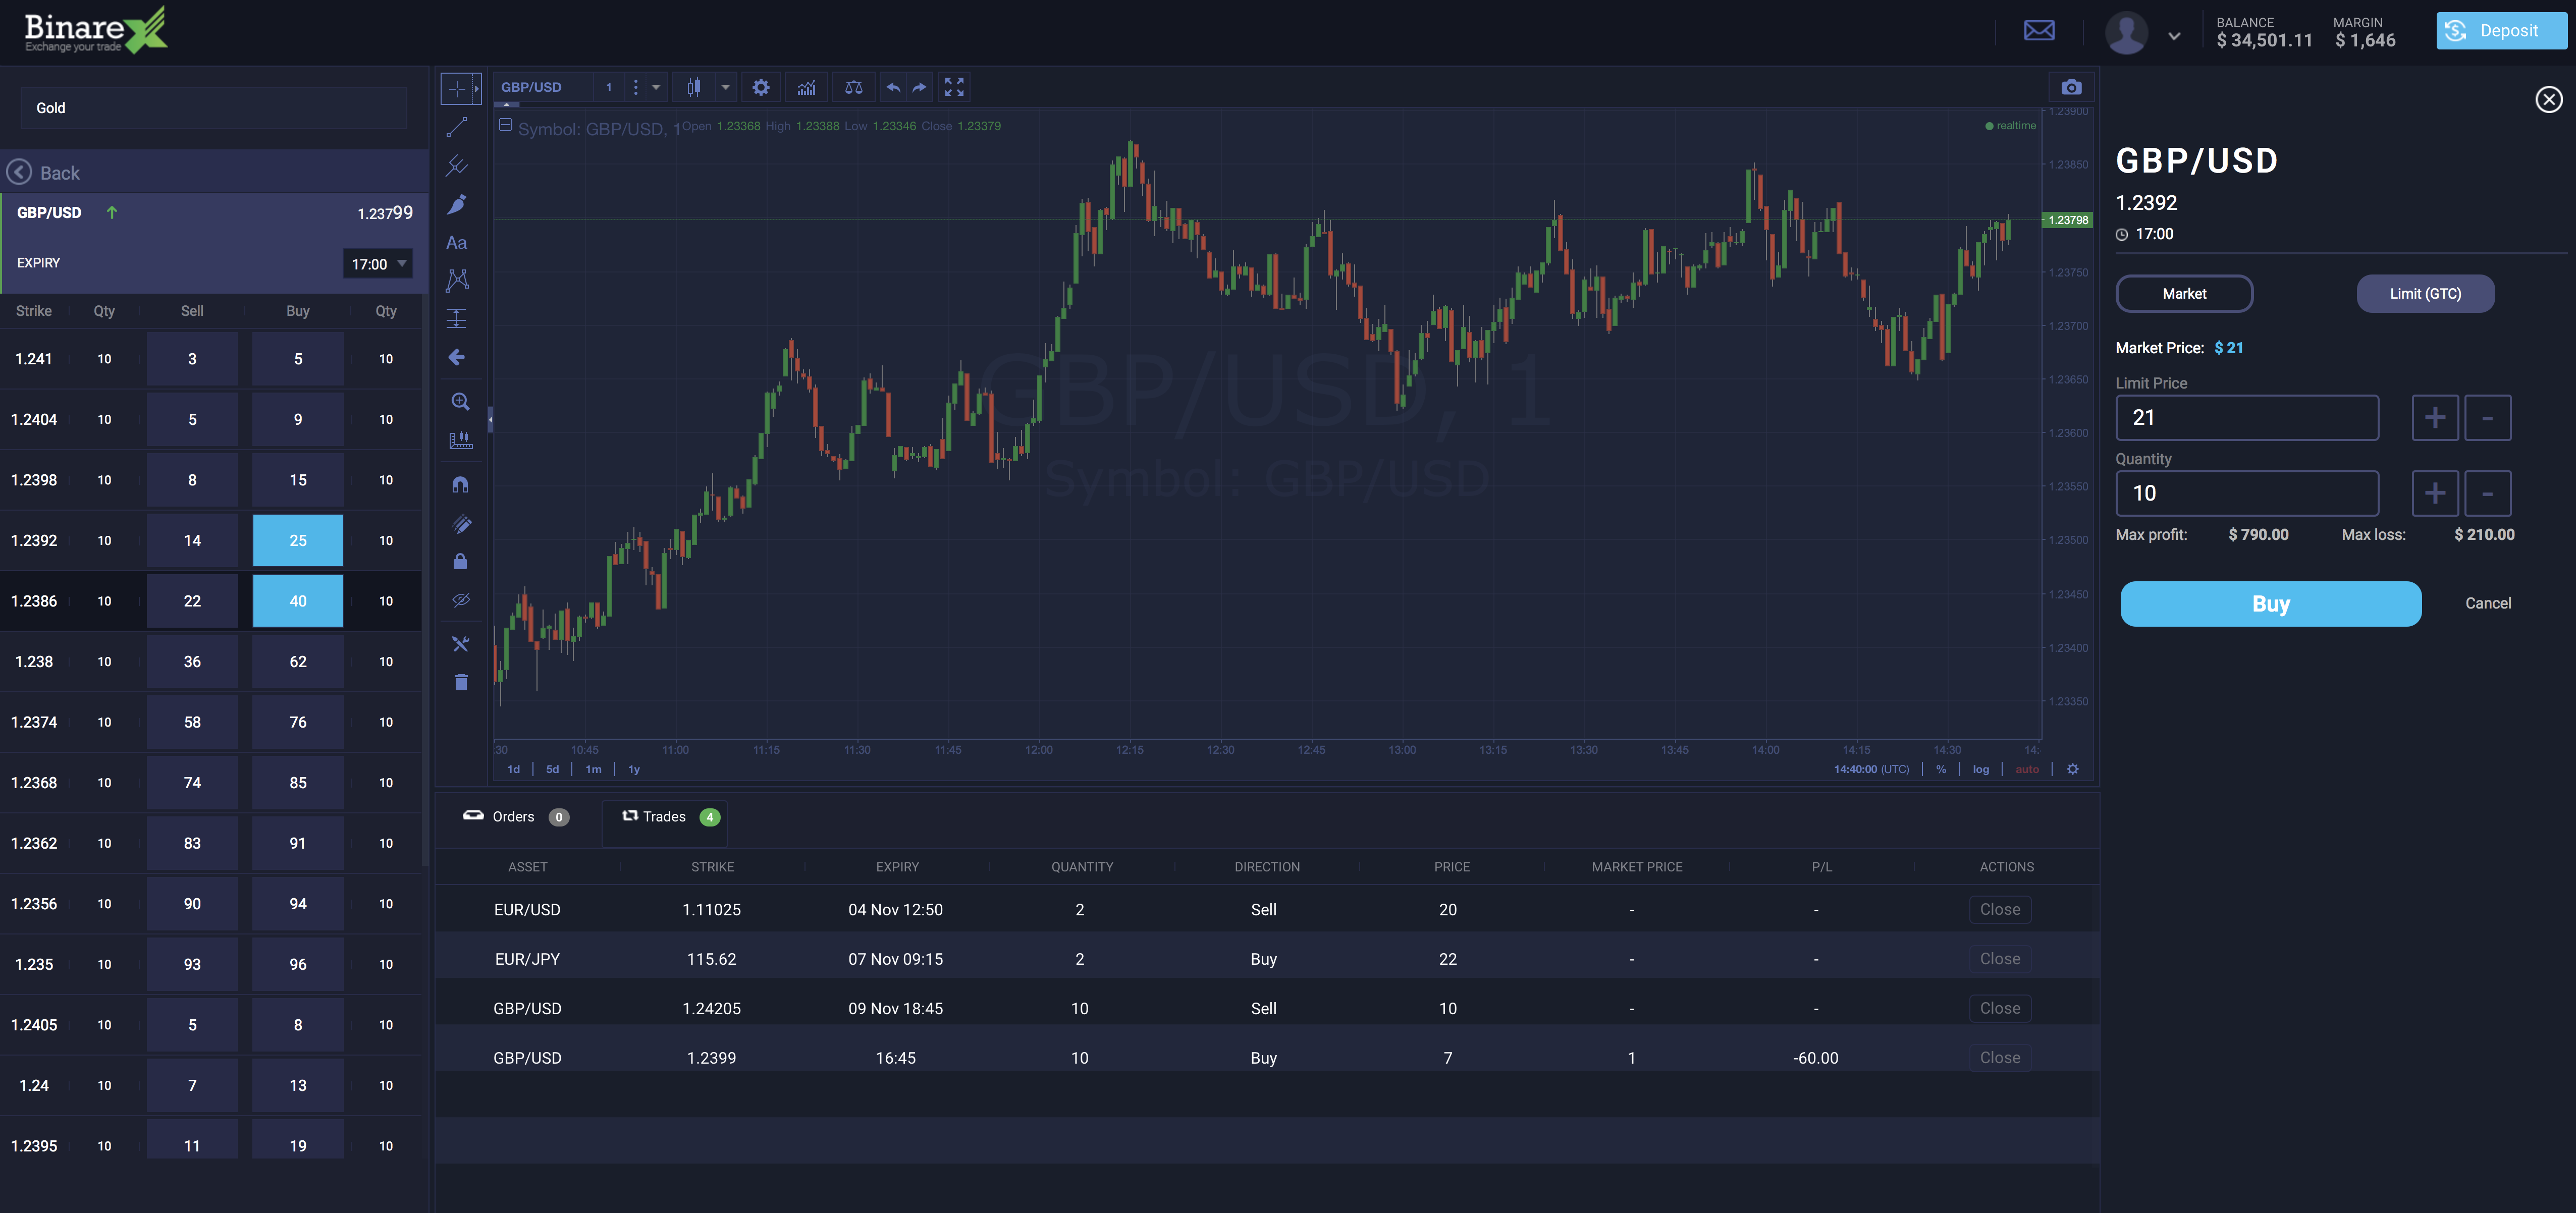The image size is (2576, 1213).
Task: Toggle chart fullscreen mode
Action: (954, 87)
